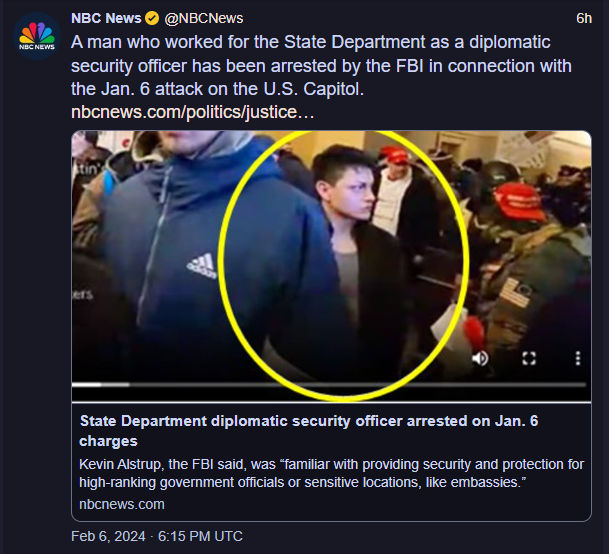This screenshot has height=554, width=609.
Task: Click the gold verified badge
Action: click(152, 18)
